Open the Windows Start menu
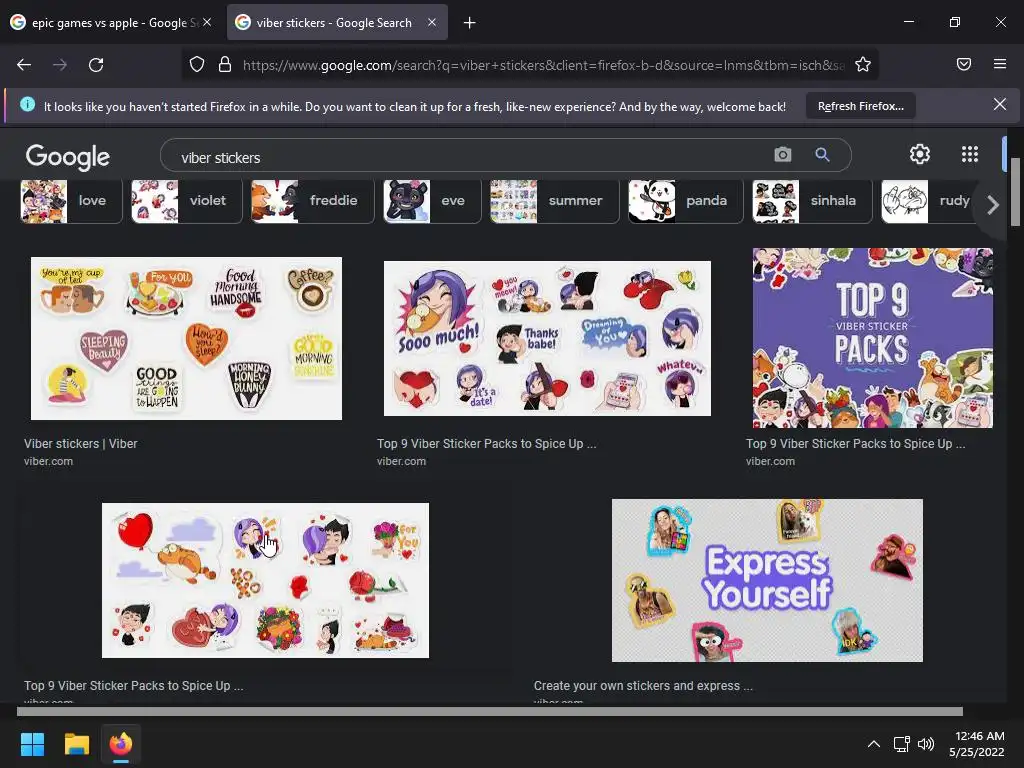Screen dimensions: 1024x768 click(32, 744)
